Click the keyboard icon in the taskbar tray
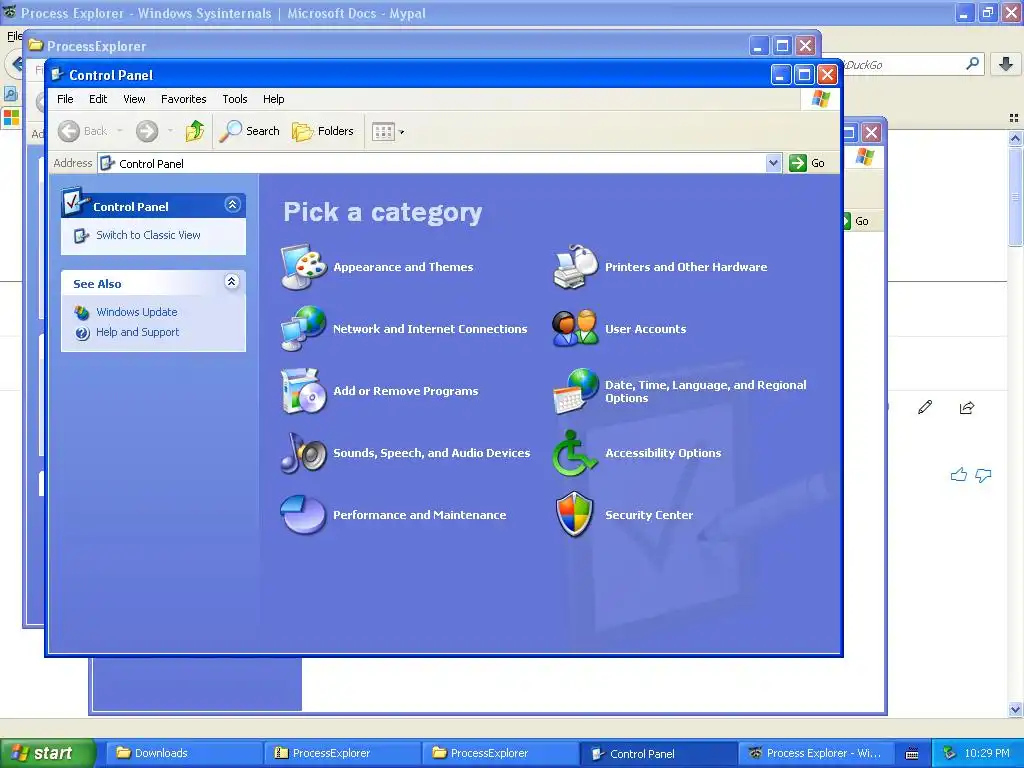Viewport: 1024px width, 768px height. pyautogui.click(x=912, y=754)
